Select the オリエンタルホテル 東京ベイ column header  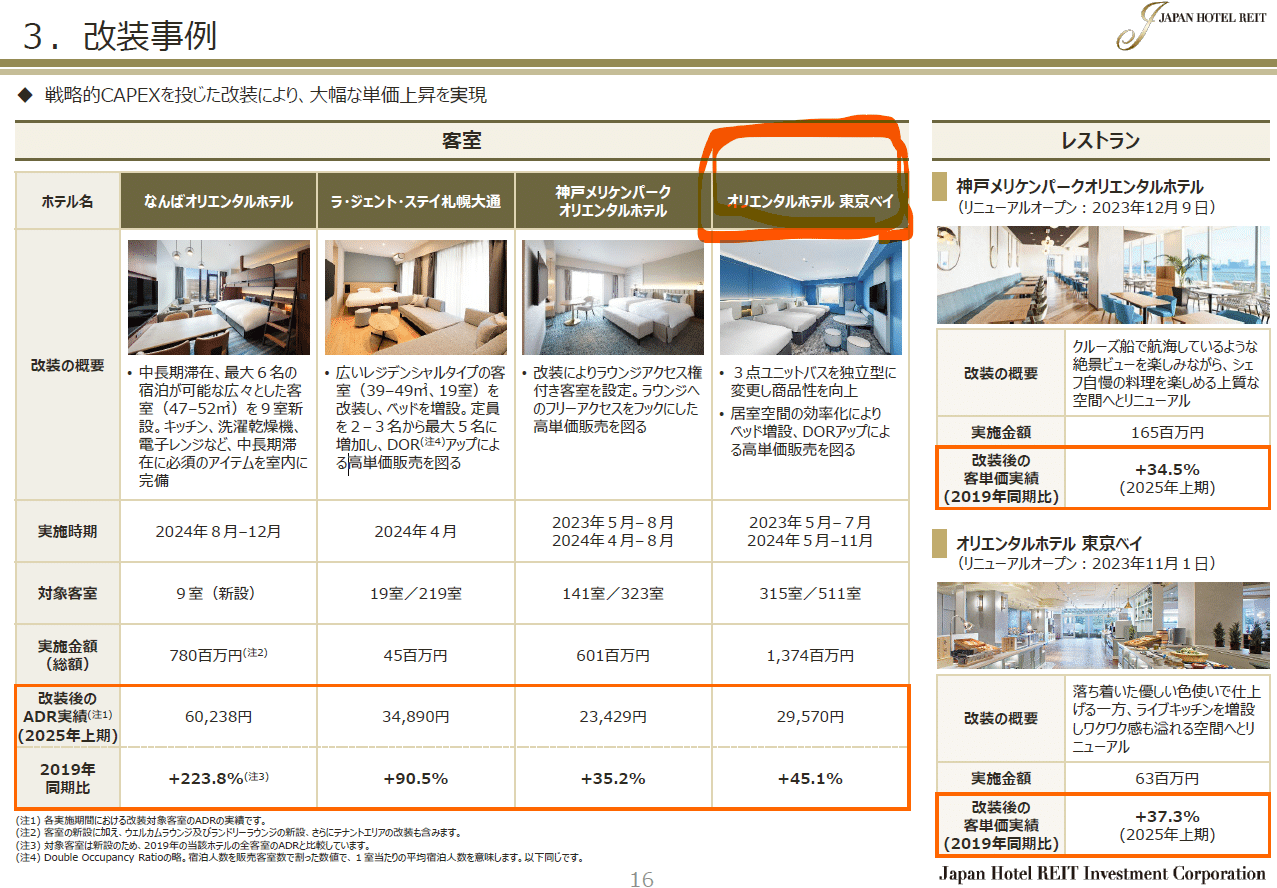pos(811,202)
